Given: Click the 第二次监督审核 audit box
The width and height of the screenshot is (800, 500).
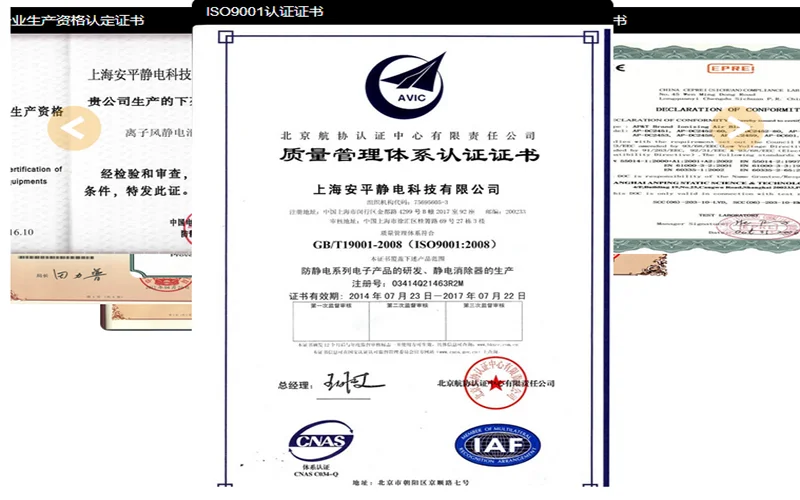Looking at the screenshot, I should pyautogui.click(x=407, y=321).
